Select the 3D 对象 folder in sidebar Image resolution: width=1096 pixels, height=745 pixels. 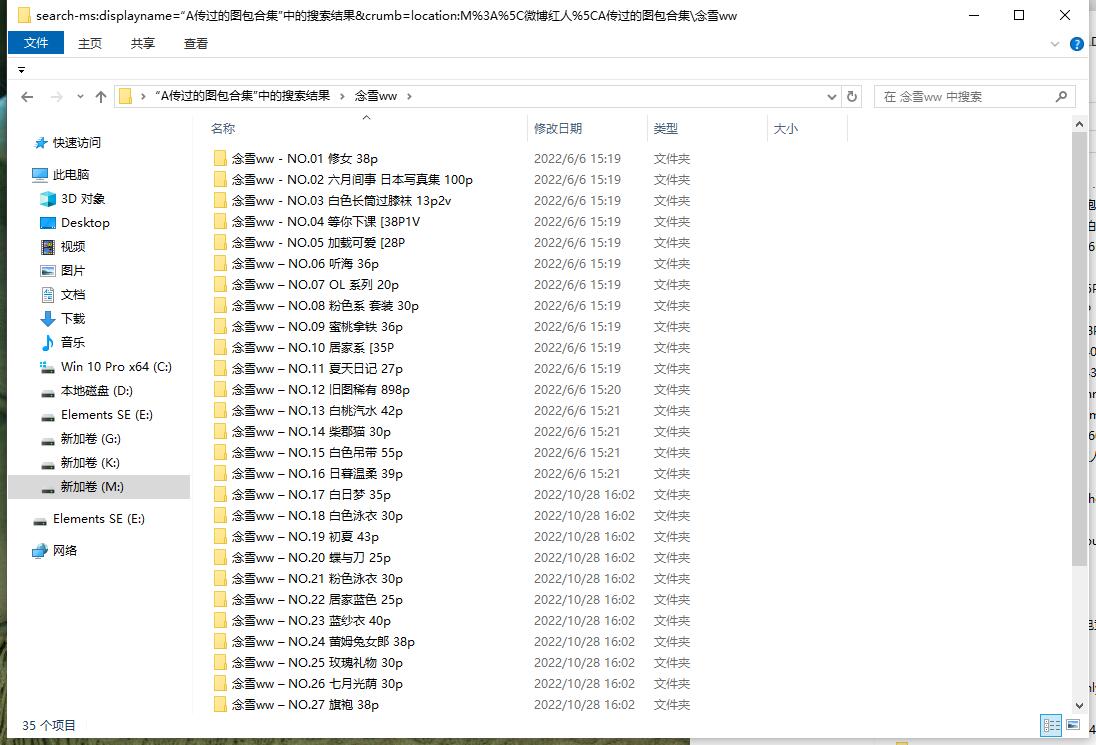82,199
